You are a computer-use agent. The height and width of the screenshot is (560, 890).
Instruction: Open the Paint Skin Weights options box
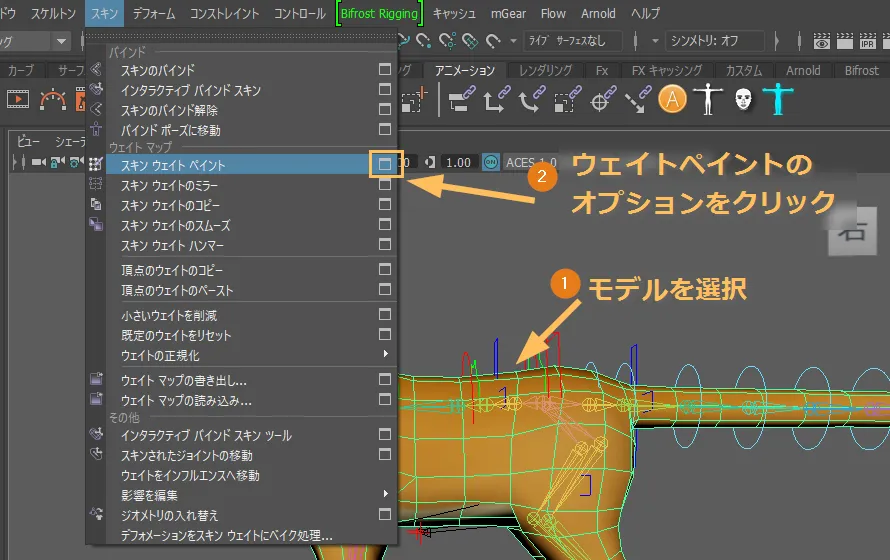point(385,164)
